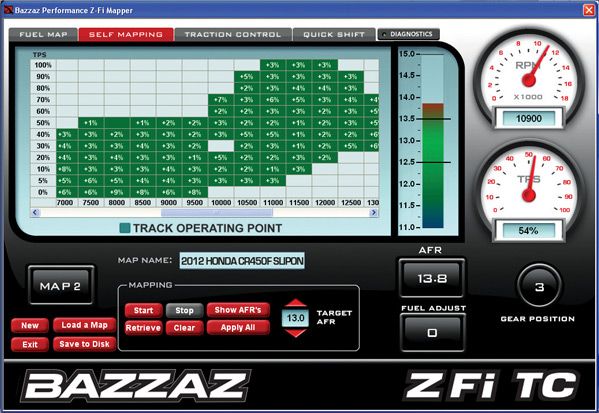
Task: Click the 100% TPS row header
Action: tap(43, 65)
